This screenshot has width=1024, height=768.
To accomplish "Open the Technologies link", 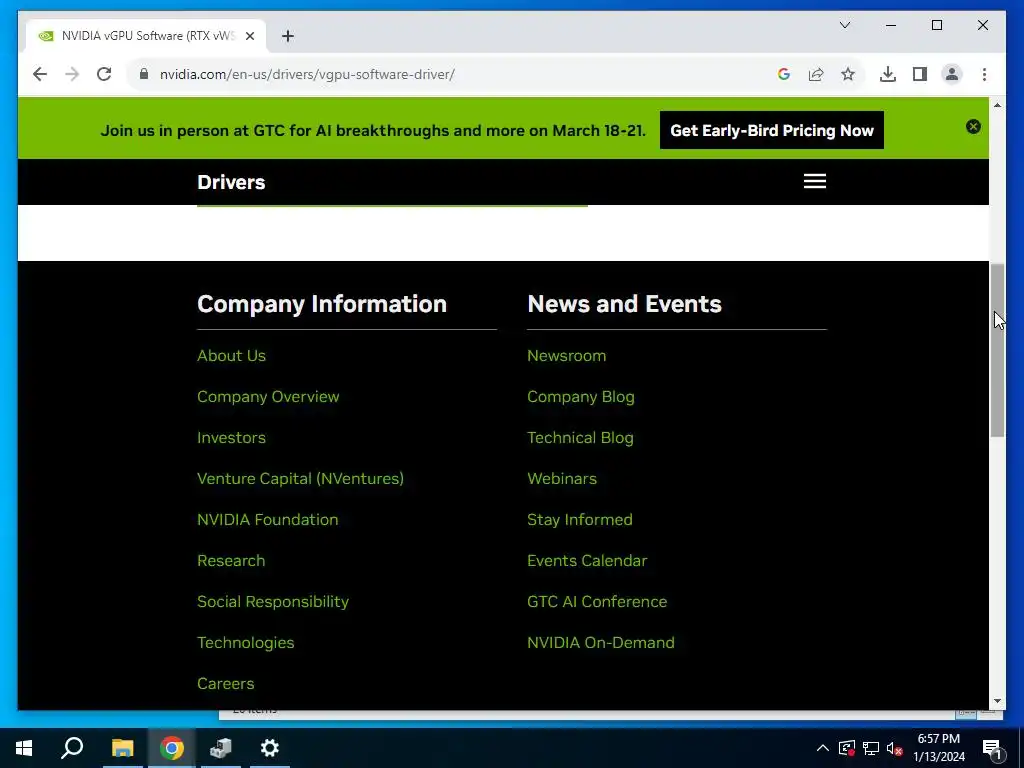I will pyautogui.click(x=246, y=643).
